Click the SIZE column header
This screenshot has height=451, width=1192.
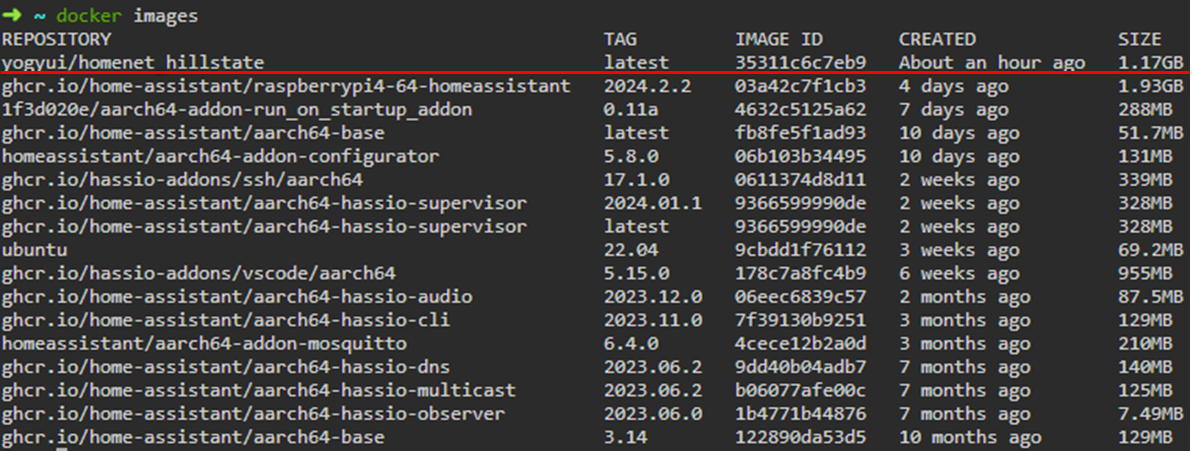(x=1140, y=39)
